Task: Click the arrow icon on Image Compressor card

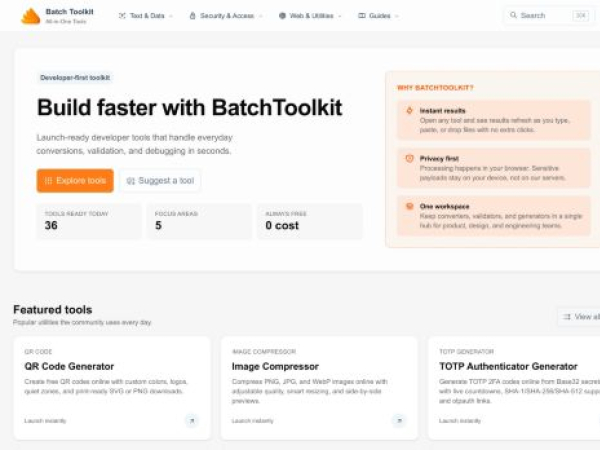Action: 399,421
